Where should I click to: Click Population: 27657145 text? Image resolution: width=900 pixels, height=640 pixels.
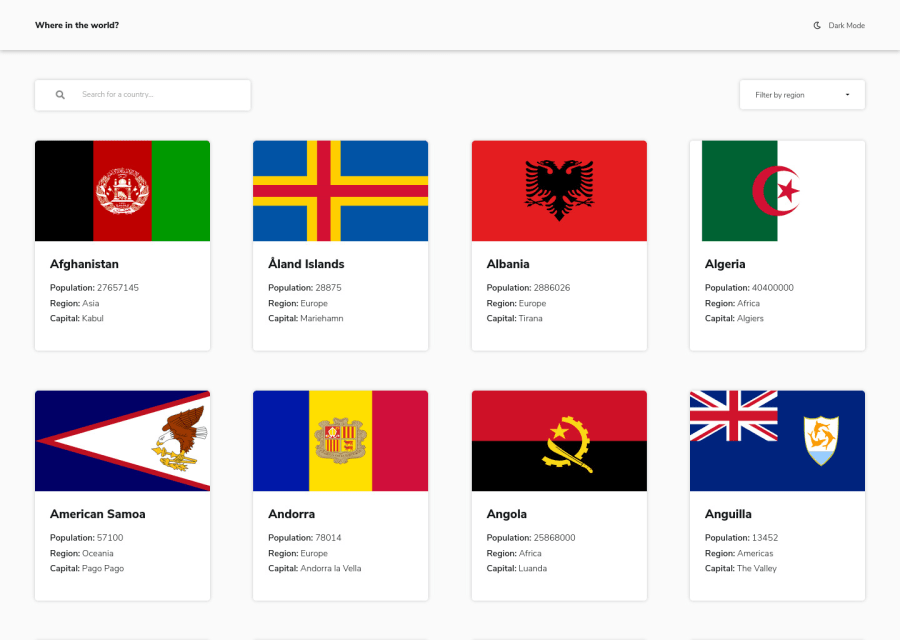94,288
